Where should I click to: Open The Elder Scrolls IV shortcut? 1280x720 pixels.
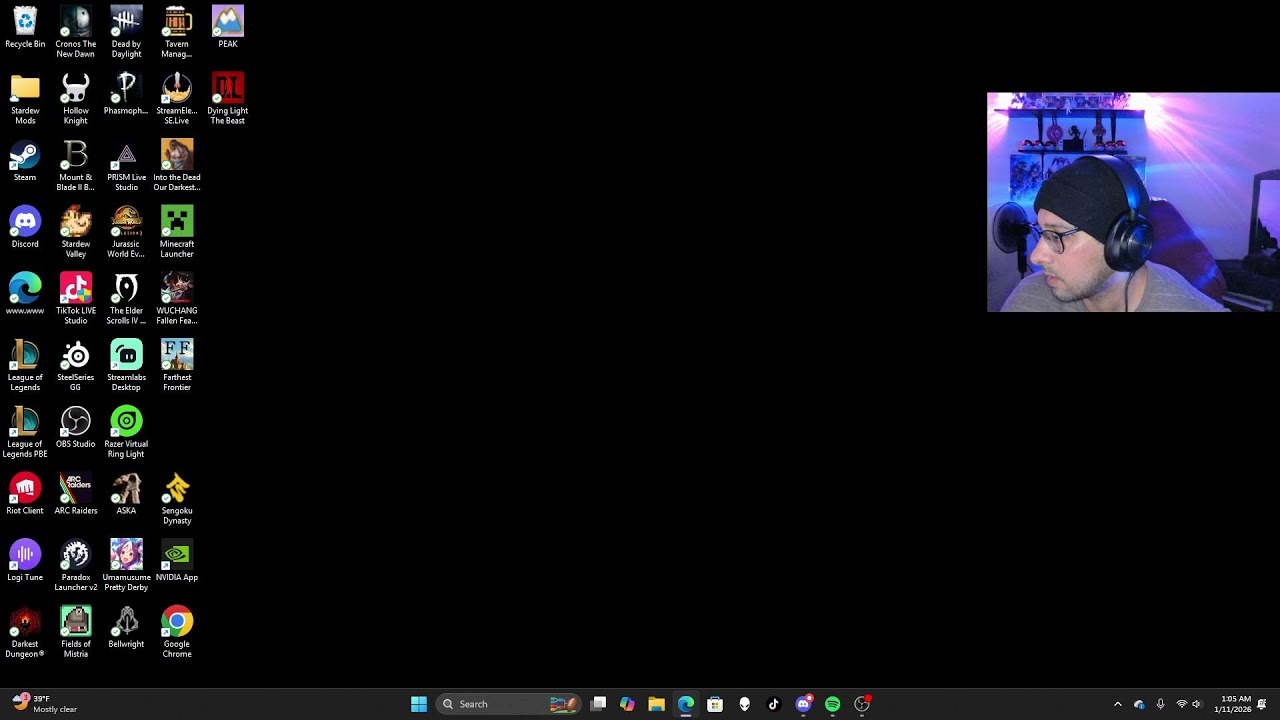(x=126, y=299)
